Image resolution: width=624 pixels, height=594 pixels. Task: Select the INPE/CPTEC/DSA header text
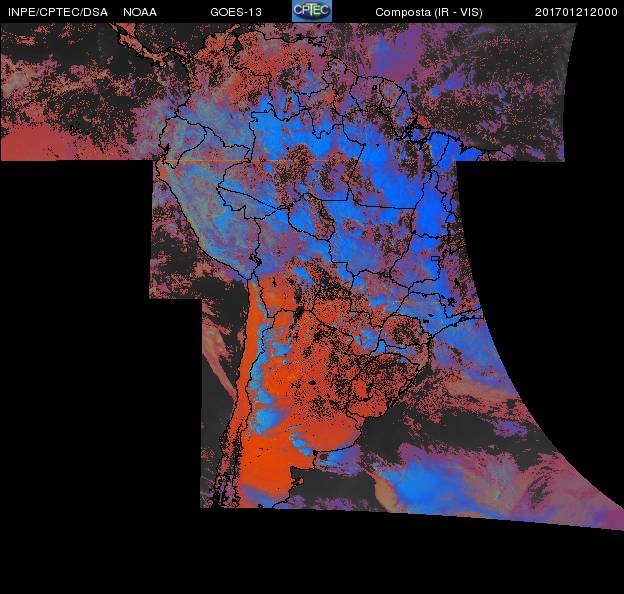58,12
